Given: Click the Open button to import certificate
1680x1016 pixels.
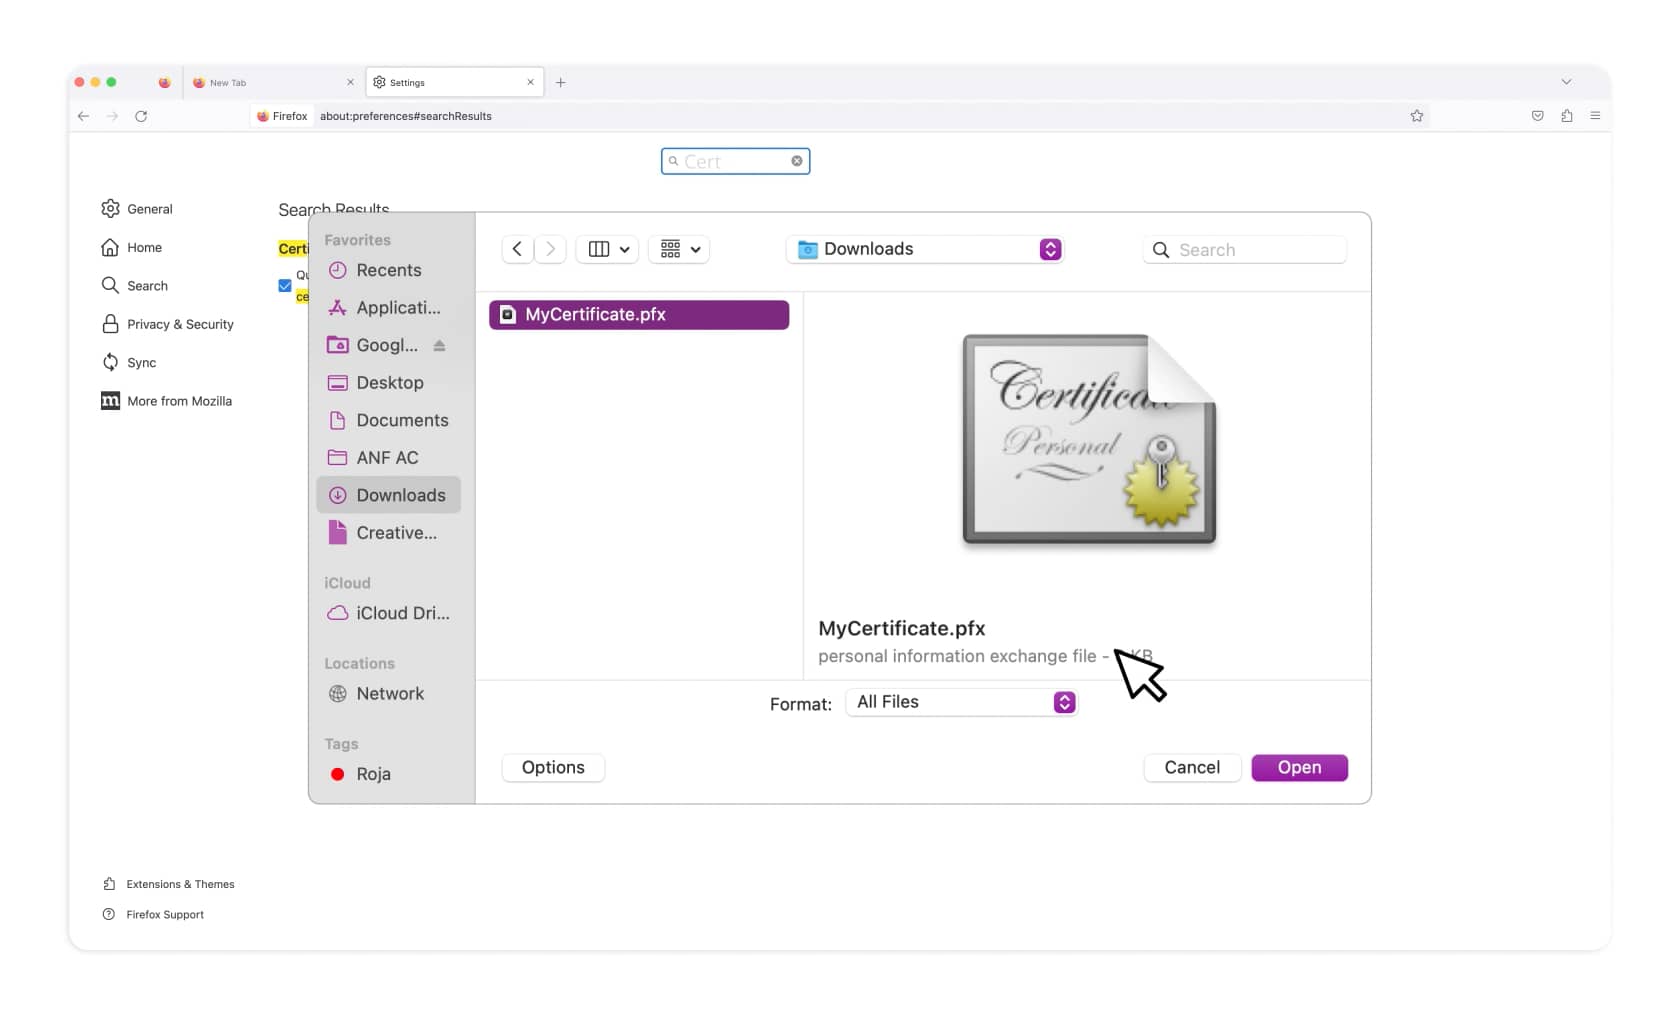Looking at the screenshot, I should [1299, 767].
